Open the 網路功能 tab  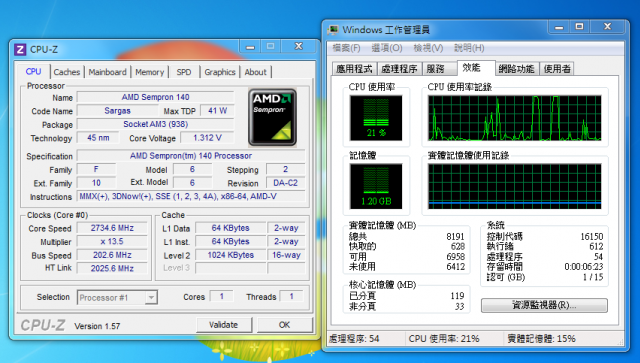point(517,69)
